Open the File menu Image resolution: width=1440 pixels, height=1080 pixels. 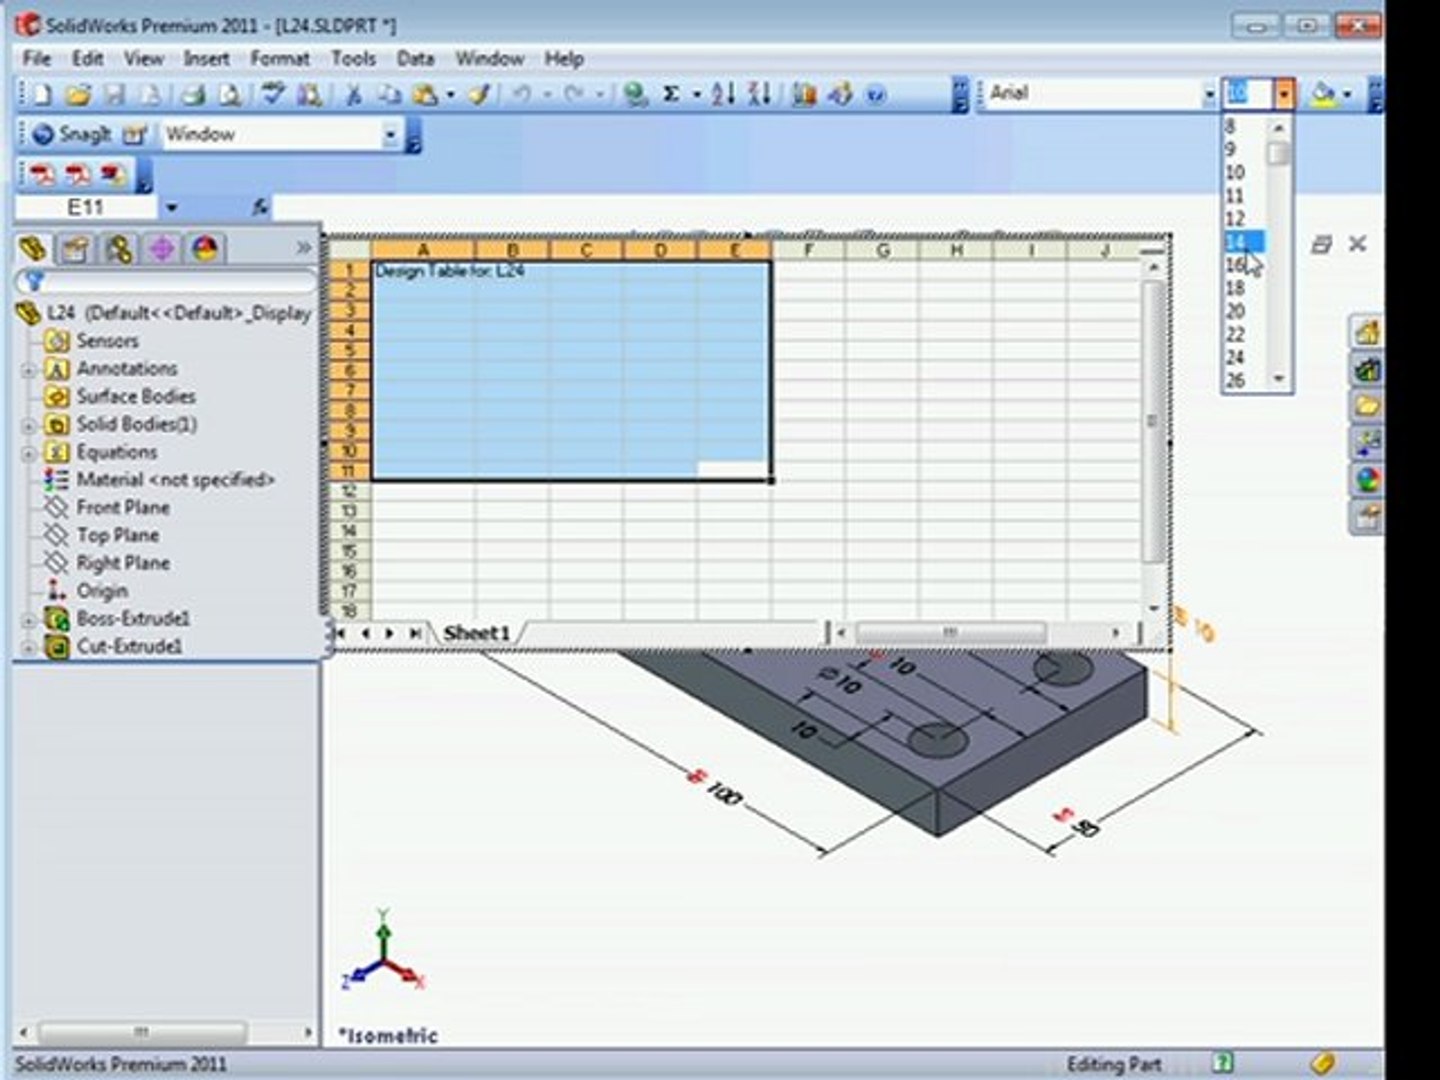coord(36,58)
